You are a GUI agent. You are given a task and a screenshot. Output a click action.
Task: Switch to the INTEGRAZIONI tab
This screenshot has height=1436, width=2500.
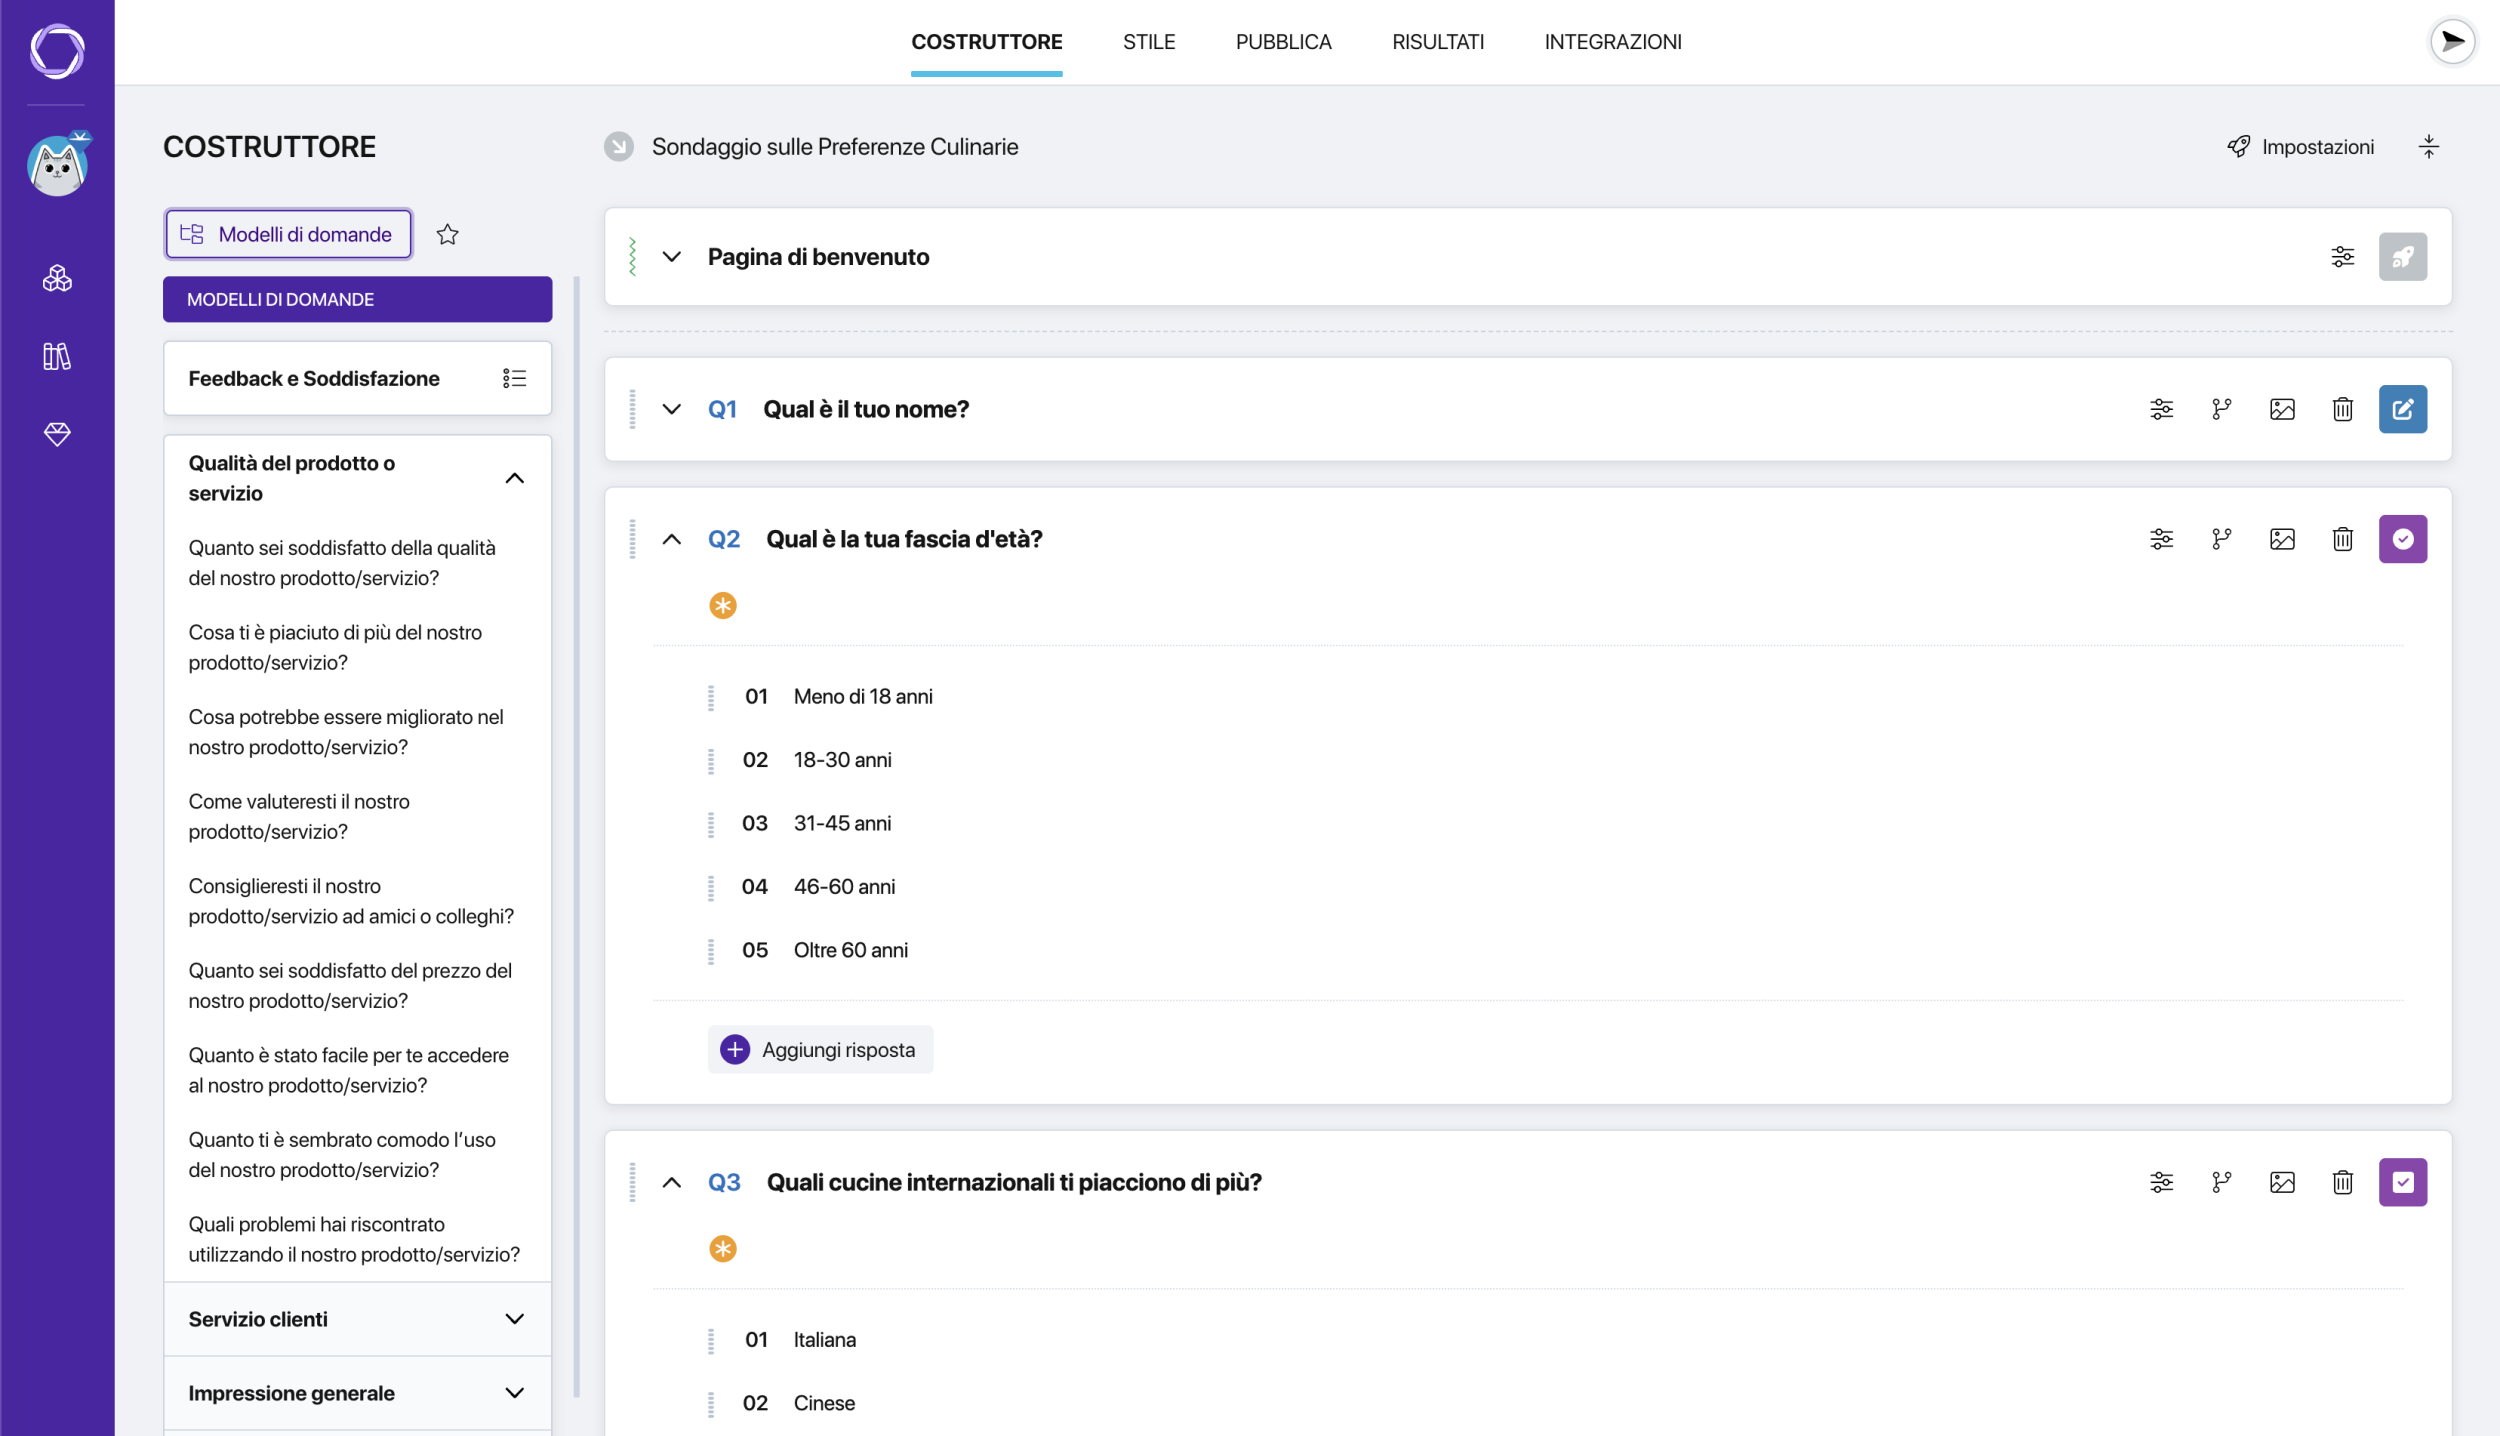(x=1613, y=42)
